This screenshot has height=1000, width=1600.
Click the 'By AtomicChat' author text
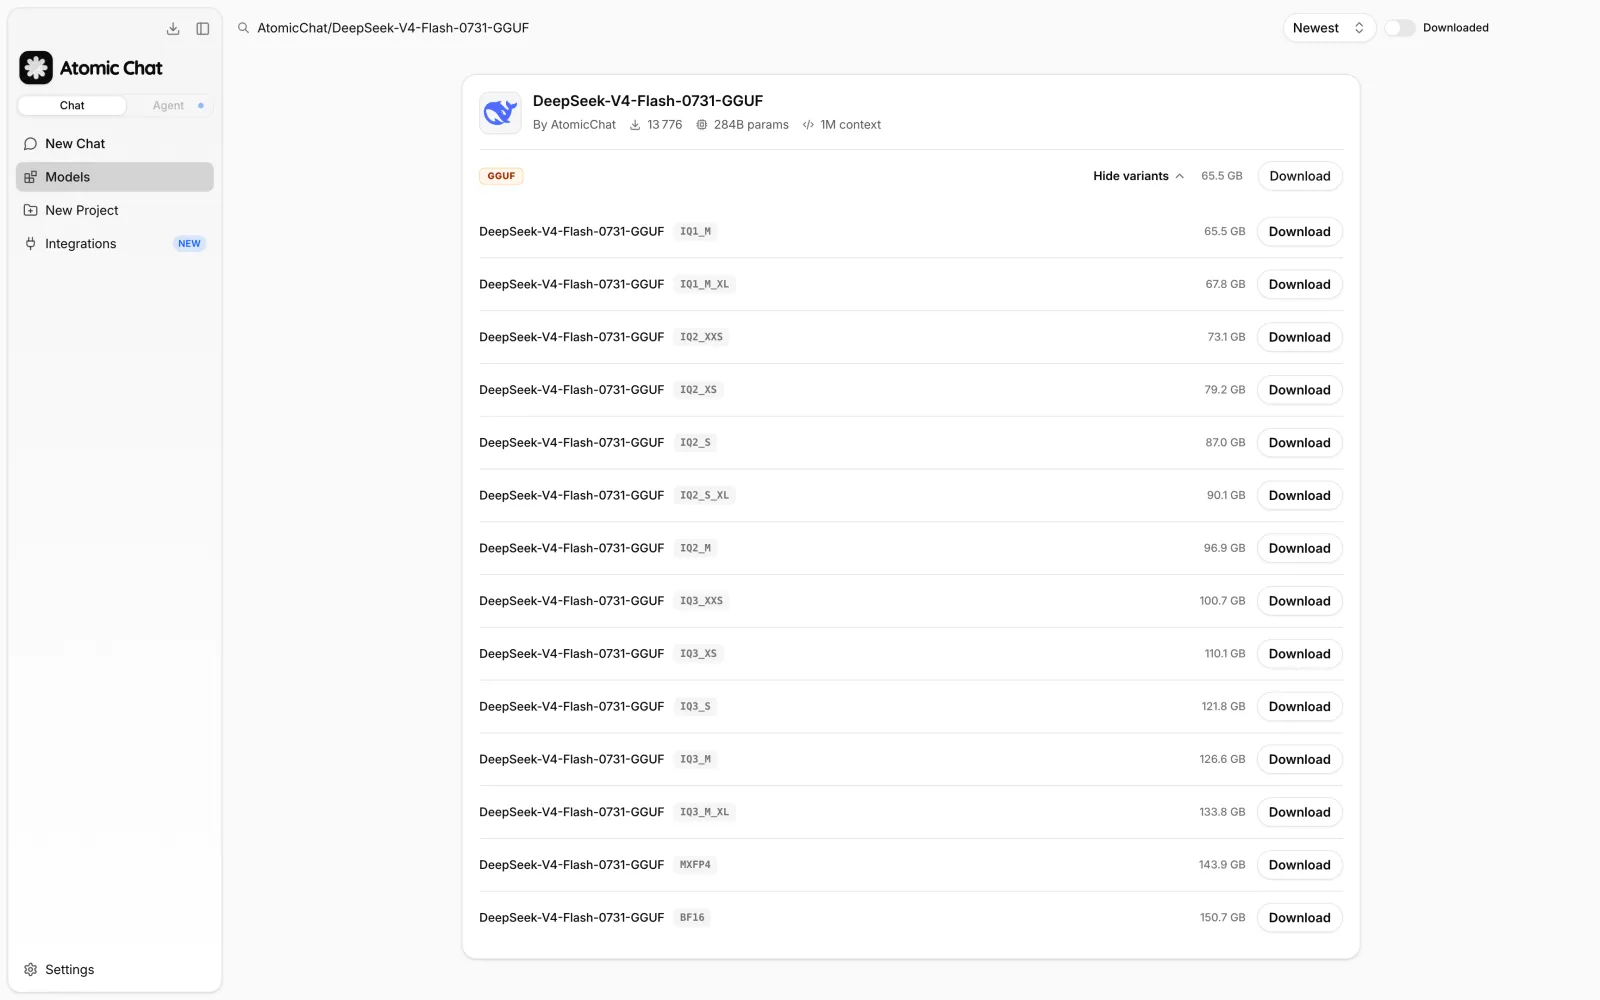click(x=574, y=125)
